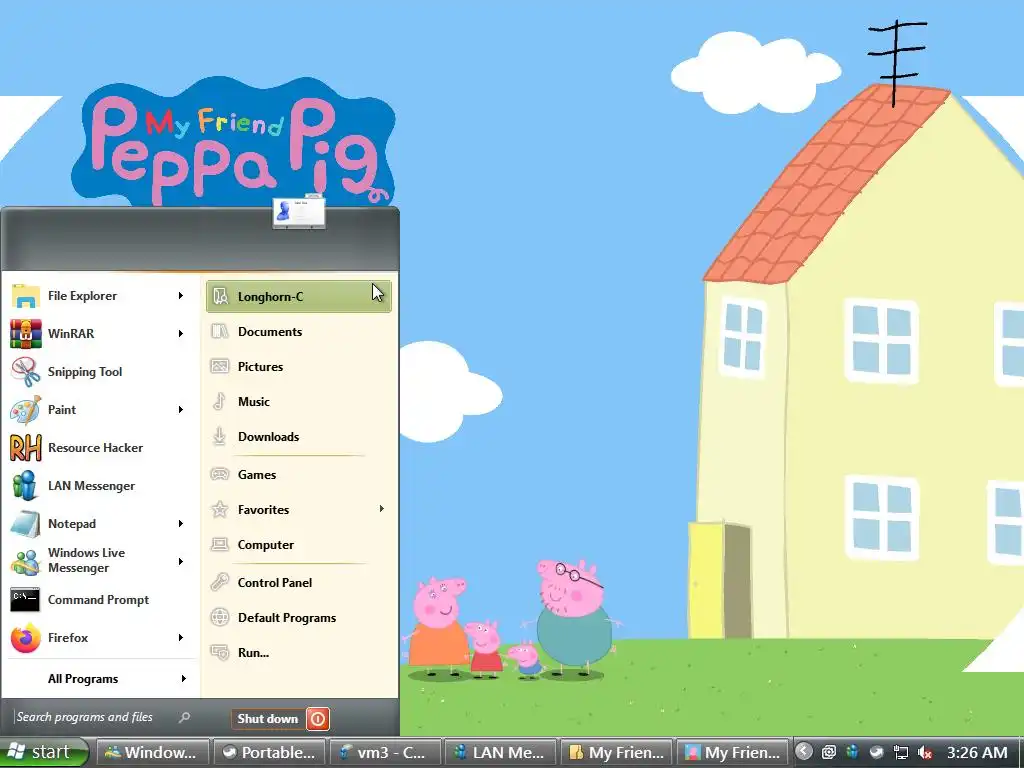Expand the WinRAR submenu arrow
This screenshot has width=1024, height=768.
coord(181,334)
